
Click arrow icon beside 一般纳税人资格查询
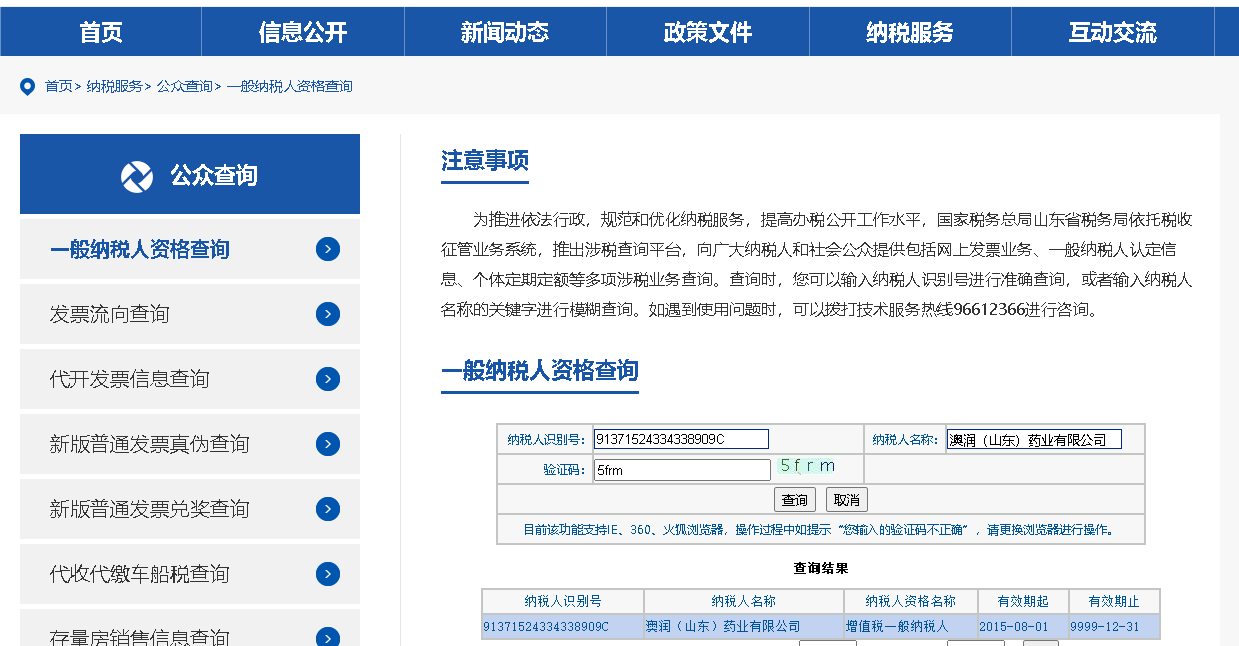pyautogui.click(x=328, y=249)
